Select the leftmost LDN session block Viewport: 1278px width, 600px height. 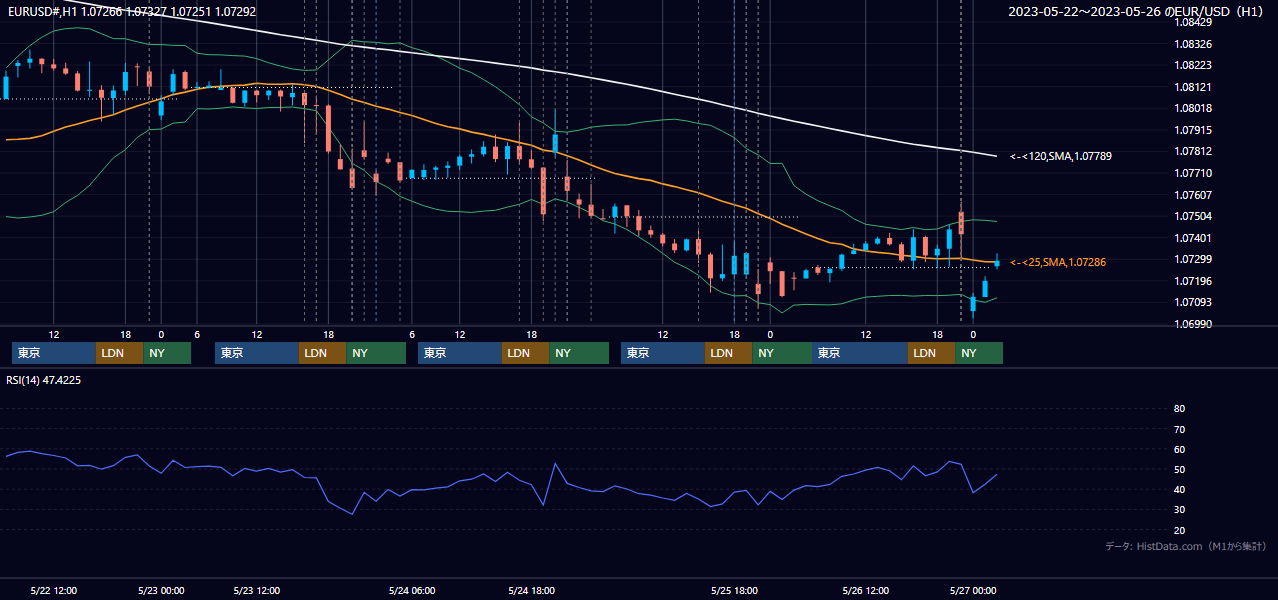120,353
